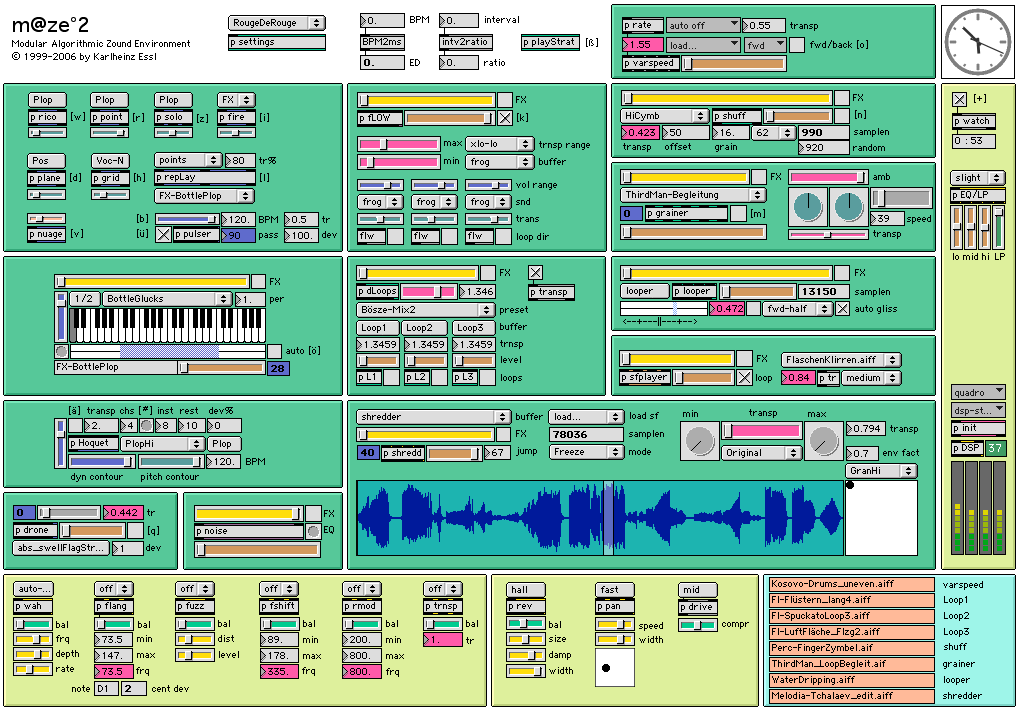Click the BPM2ms button
1019x710 pixels.
pos(382,42)
